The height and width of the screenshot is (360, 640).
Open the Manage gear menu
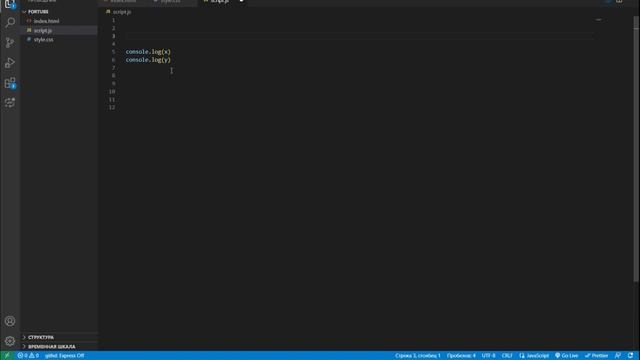pyautogui.click(x=10, y=341)
